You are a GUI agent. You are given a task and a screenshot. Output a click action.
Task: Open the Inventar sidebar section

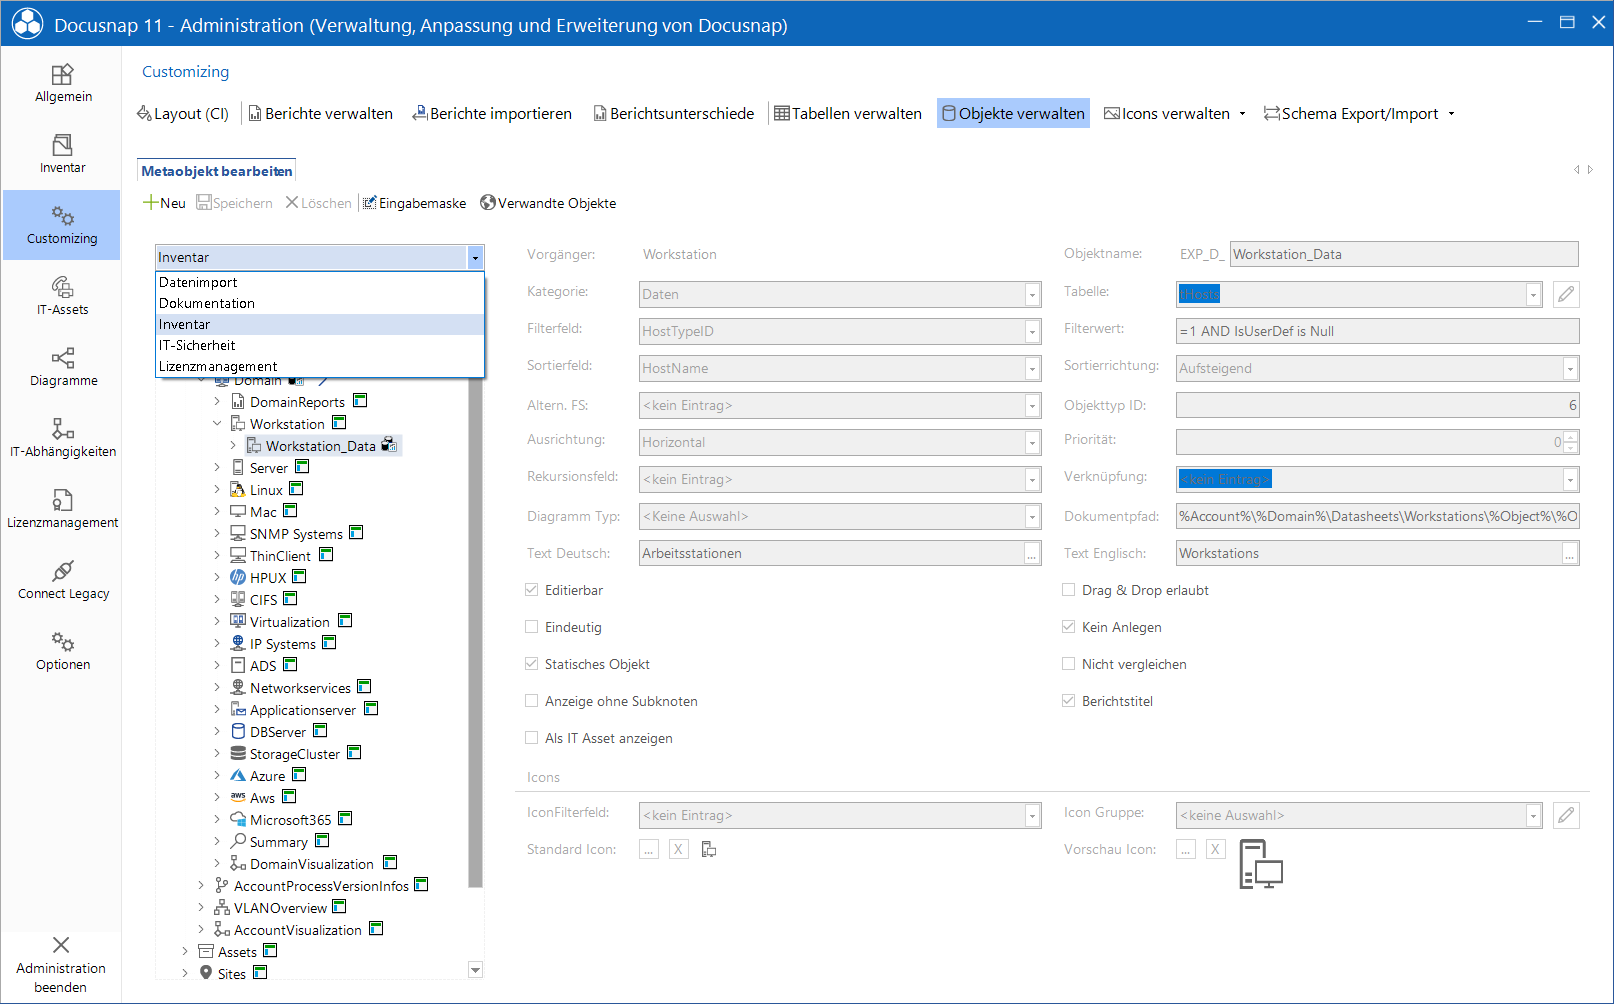coord(62,154)
